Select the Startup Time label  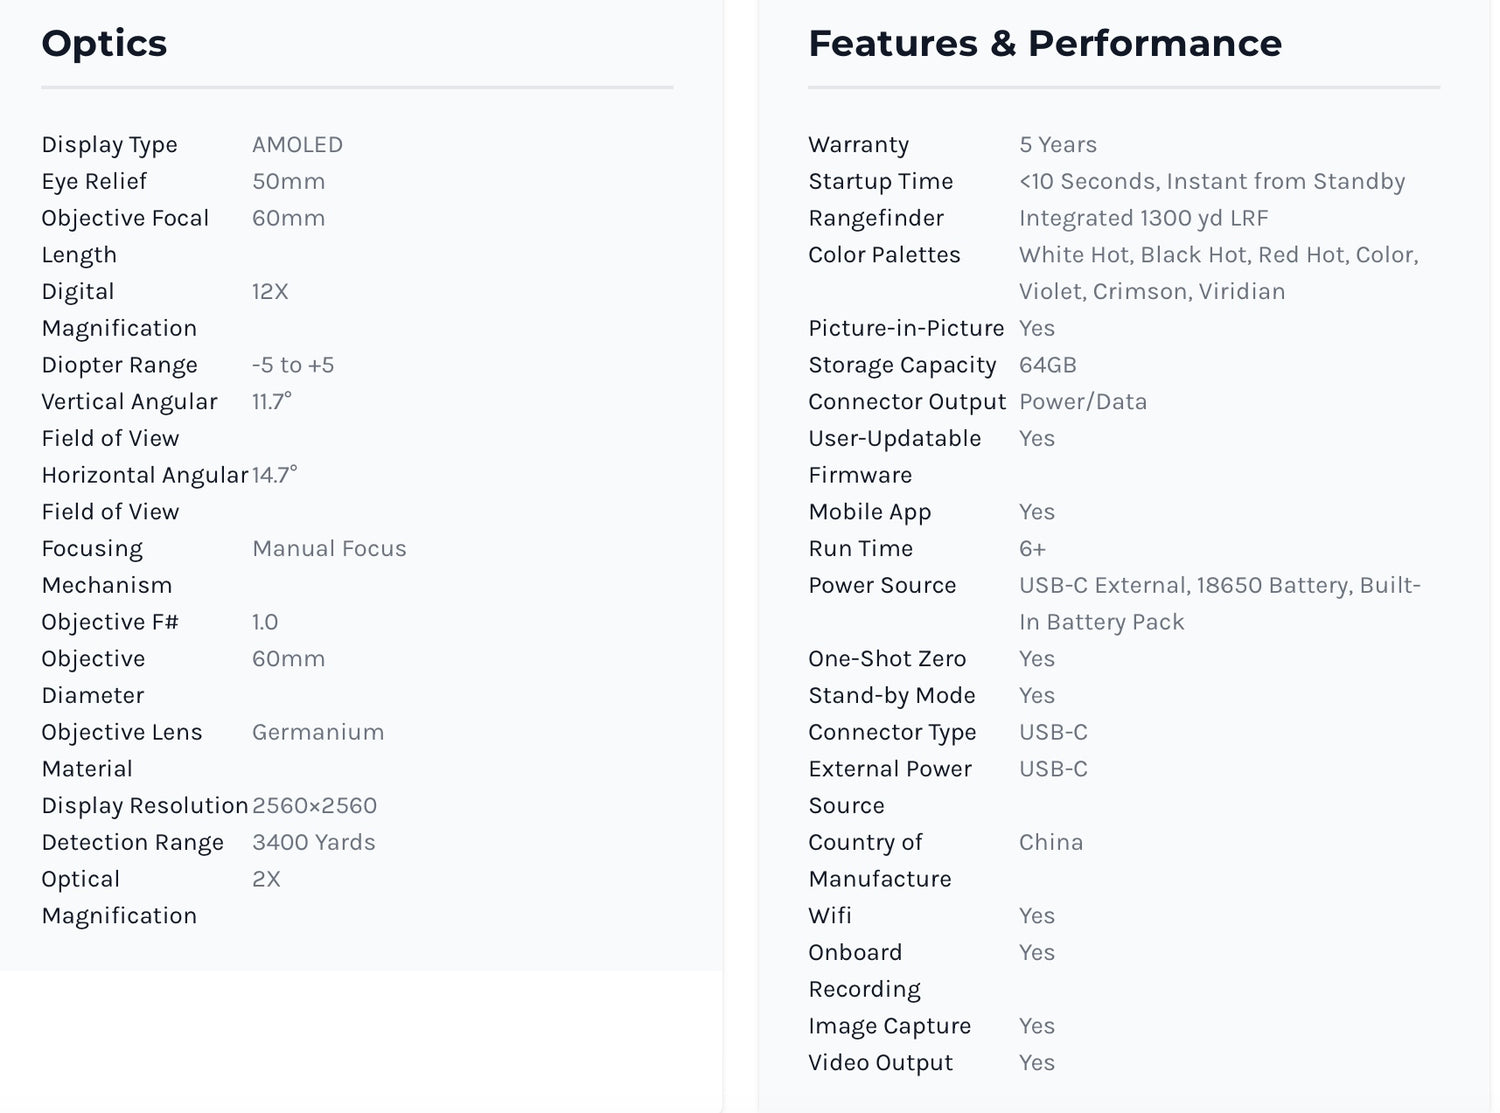click(881, 182)
